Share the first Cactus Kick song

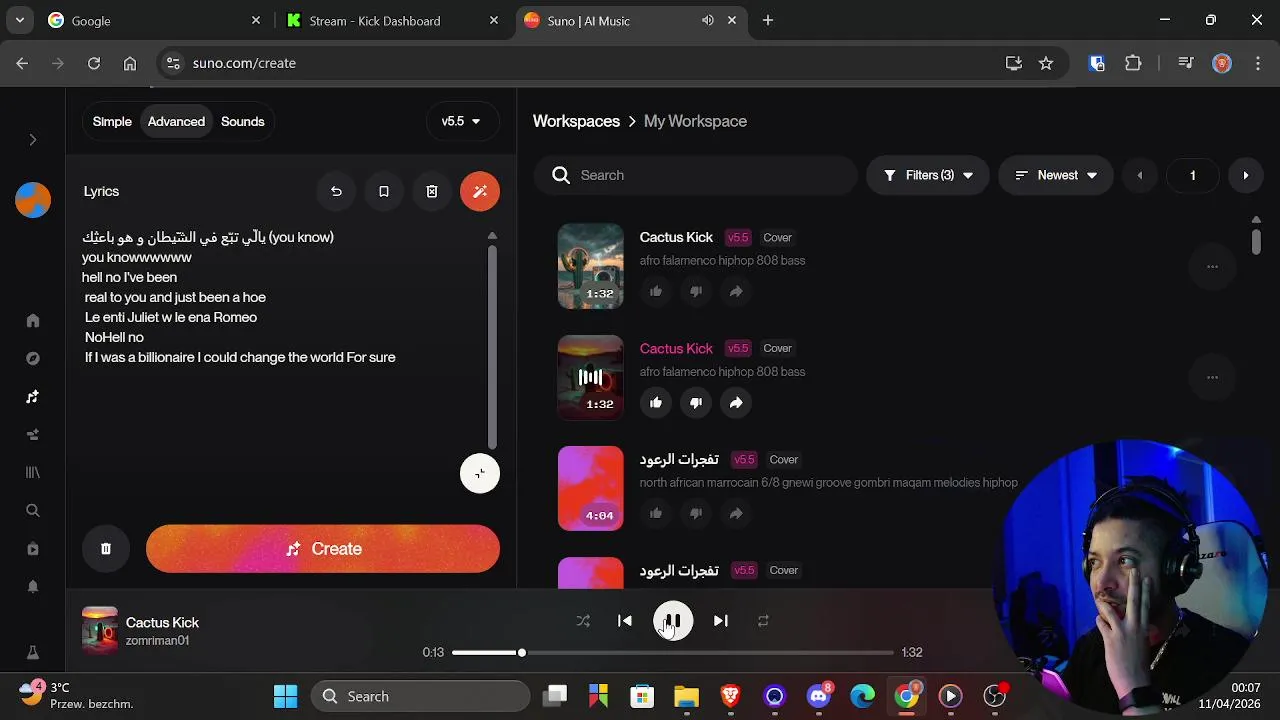736,291
